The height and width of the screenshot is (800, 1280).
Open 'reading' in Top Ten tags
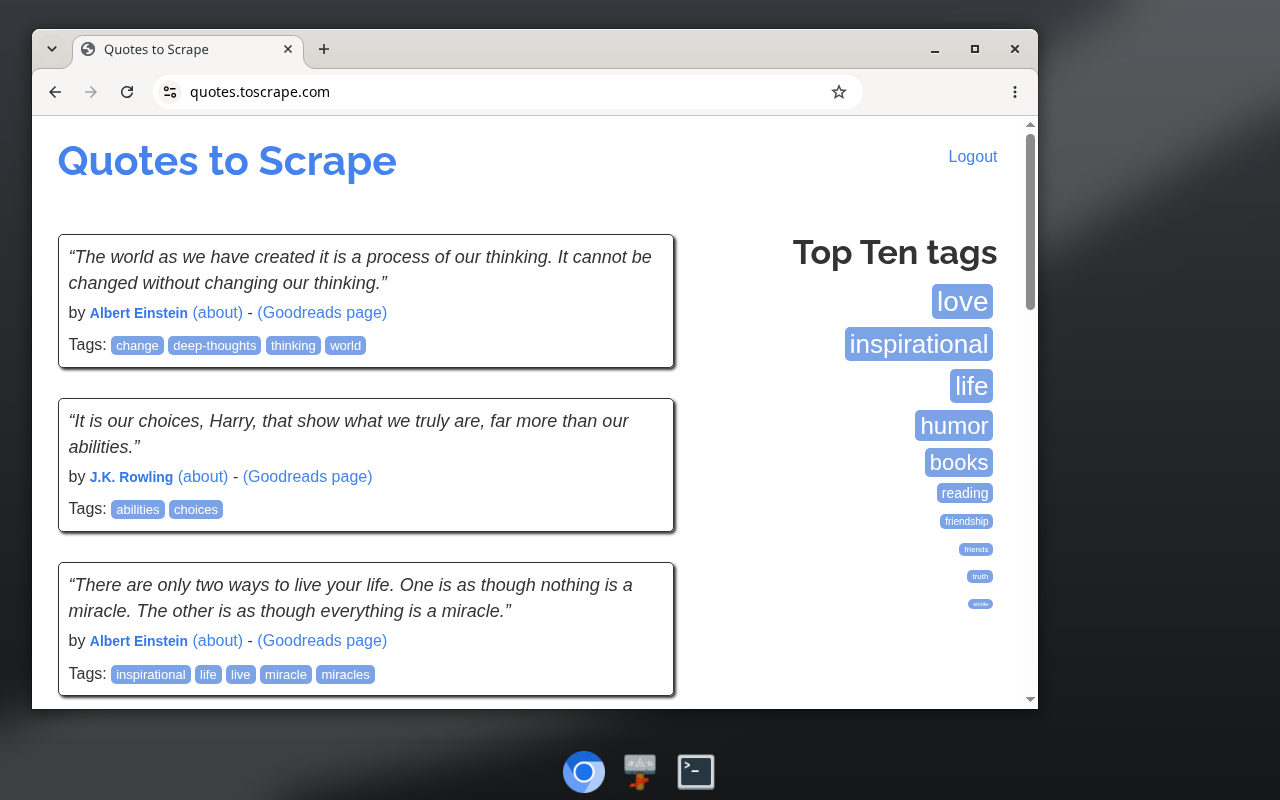click(965, 493)
